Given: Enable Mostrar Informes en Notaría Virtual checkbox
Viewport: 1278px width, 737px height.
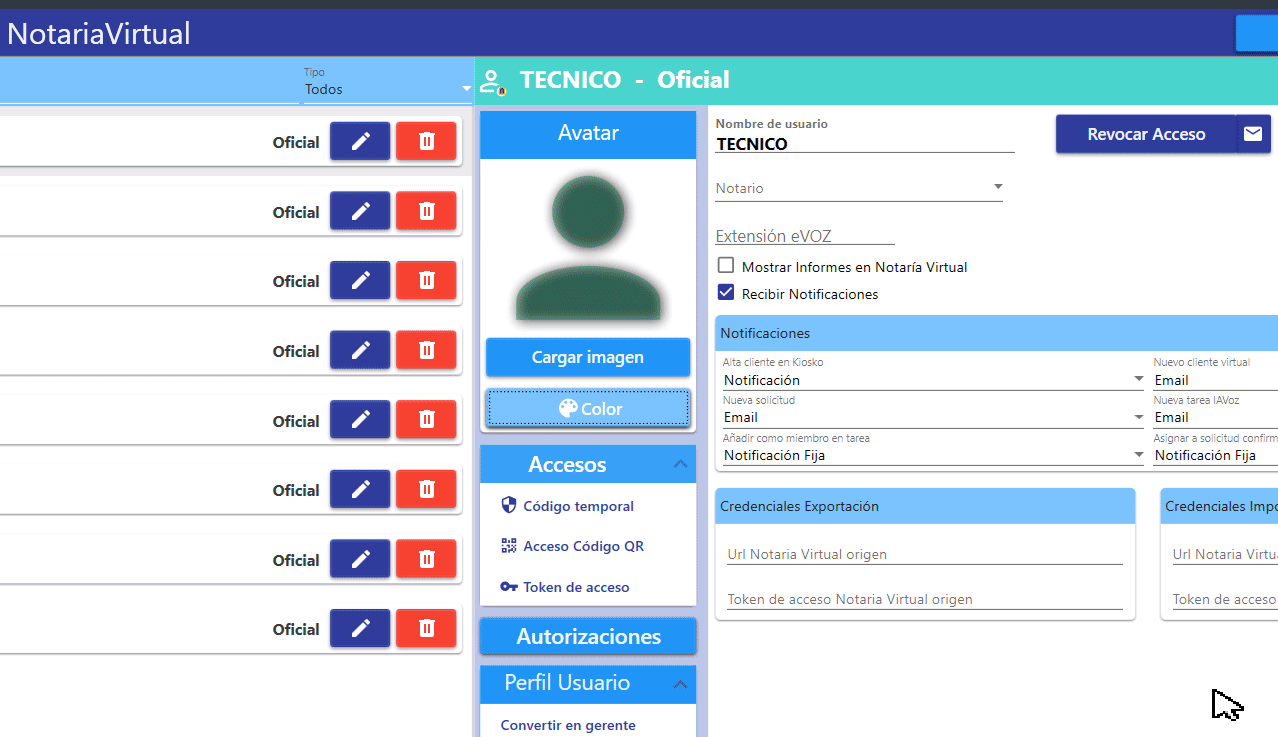Looking at the screenshot, I should tap(726, 266).
